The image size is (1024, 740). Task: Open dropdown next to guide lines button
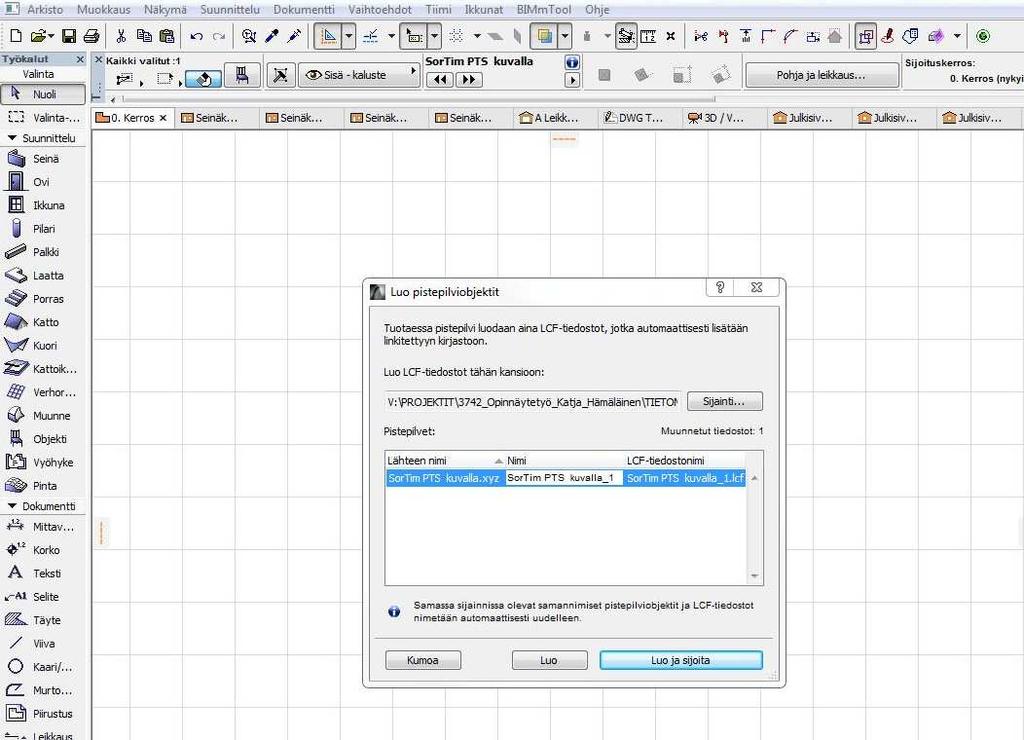[349, 37]
